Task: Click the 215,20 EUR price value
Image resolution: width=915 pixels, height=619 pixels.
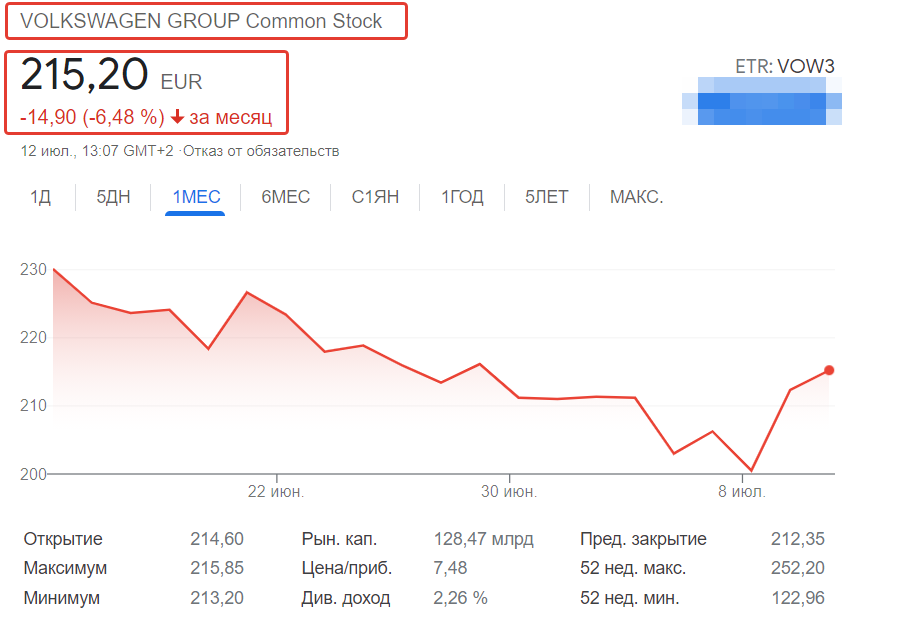Action: pos(111,75)
